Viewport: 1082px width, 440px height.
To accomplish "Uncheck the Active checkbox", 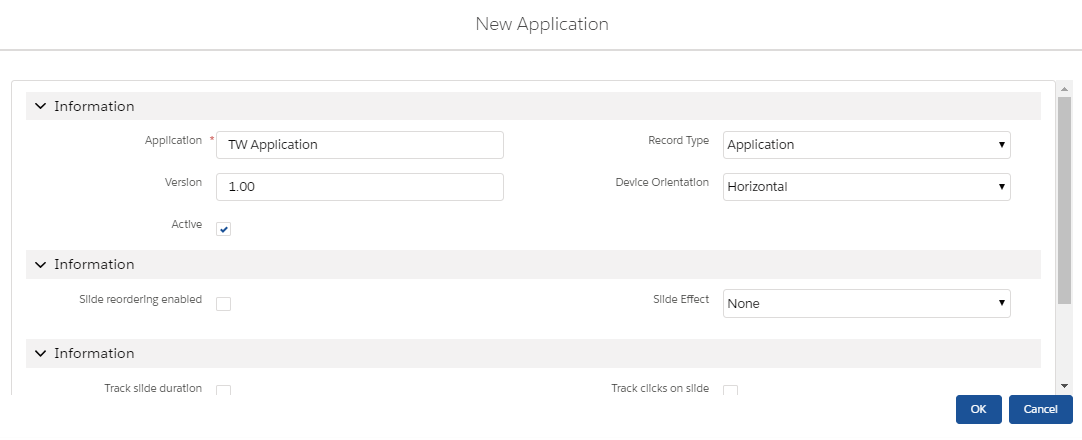I will click(x=224, y=229).
